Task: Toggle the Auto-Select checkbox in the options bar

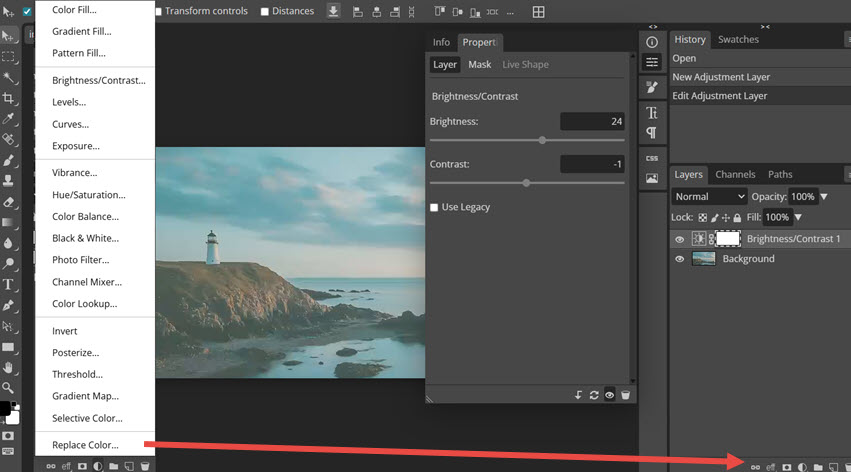Action: tap(27, 11)
